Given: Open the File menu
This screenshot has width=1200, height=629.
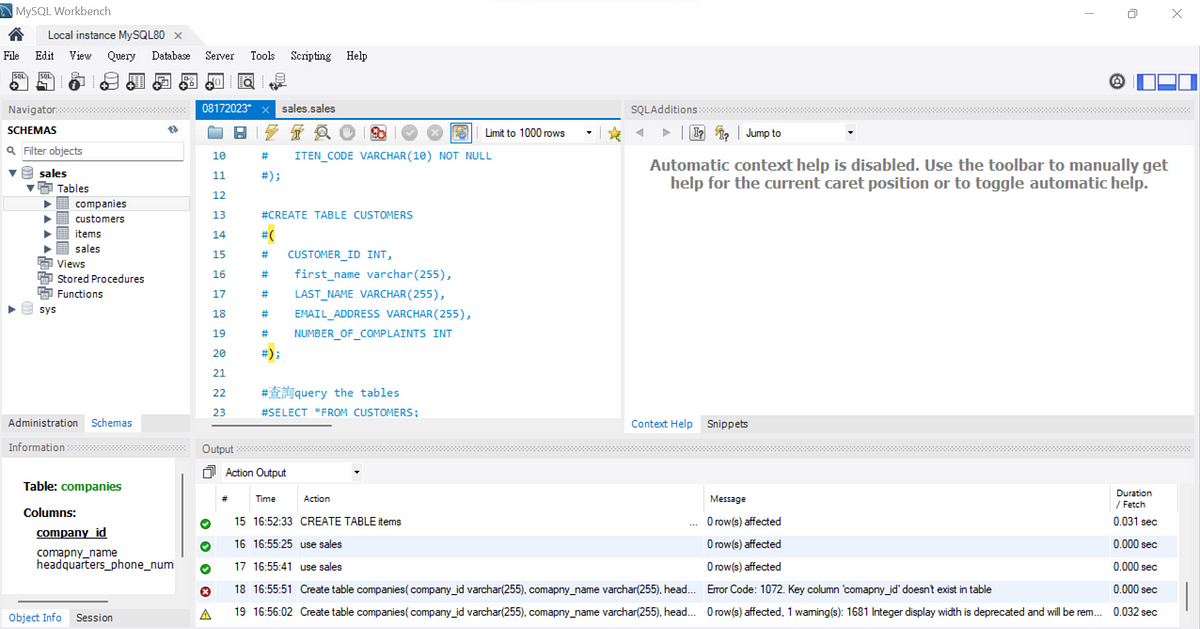Looking at the screenshot, I should point(12,56).
